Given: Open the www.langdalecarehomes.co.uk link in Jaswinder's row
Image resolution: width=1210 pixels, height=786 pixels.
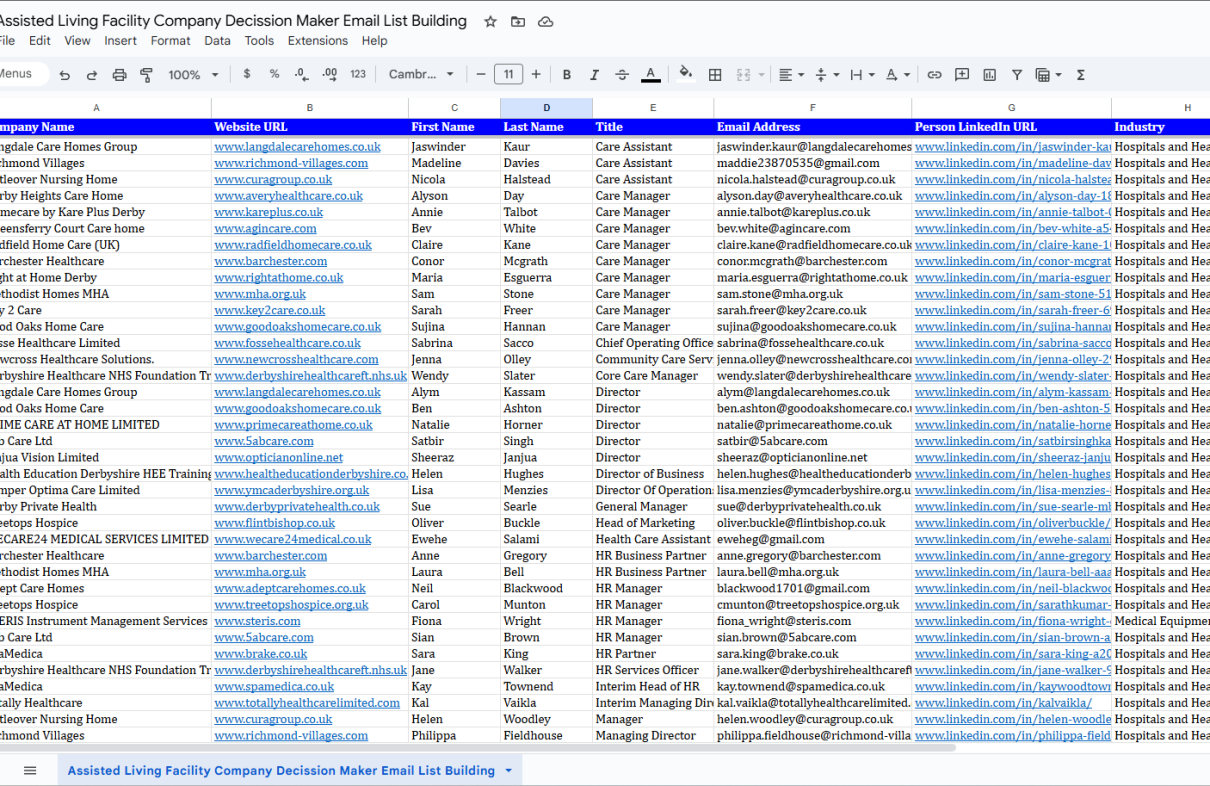Looking at the screenshot, I should [x=297, y=147].
